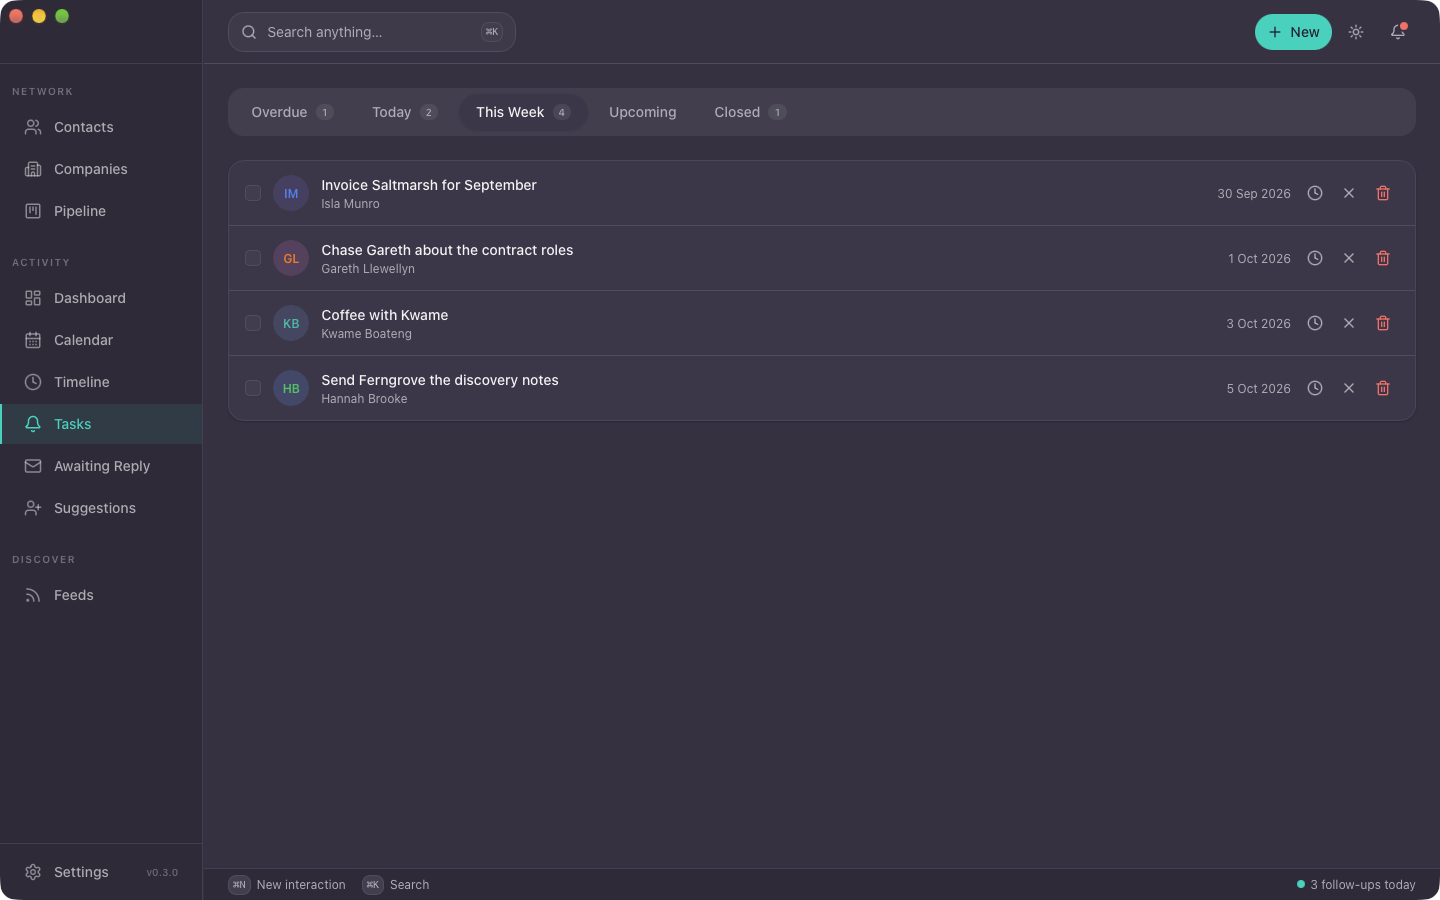Dismiss the Invoice Saltmarsh for September task
Image resolution: width=1440 pixels, height=900 pixels.
[x=1349, y=193]
